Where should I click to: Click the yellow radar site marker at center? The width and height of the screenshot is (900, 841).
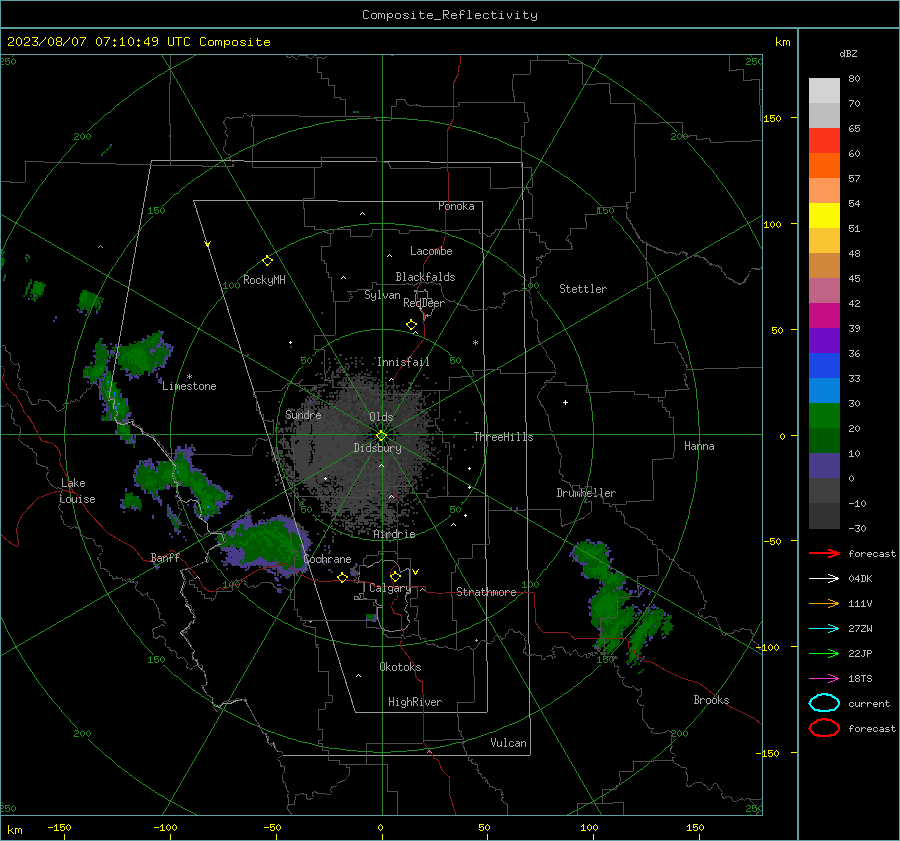point(382,435)
